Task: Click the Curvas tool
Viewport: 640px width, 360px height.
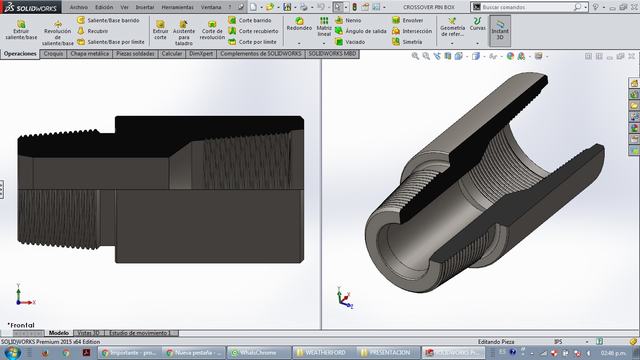Action: tap(478, 24)
